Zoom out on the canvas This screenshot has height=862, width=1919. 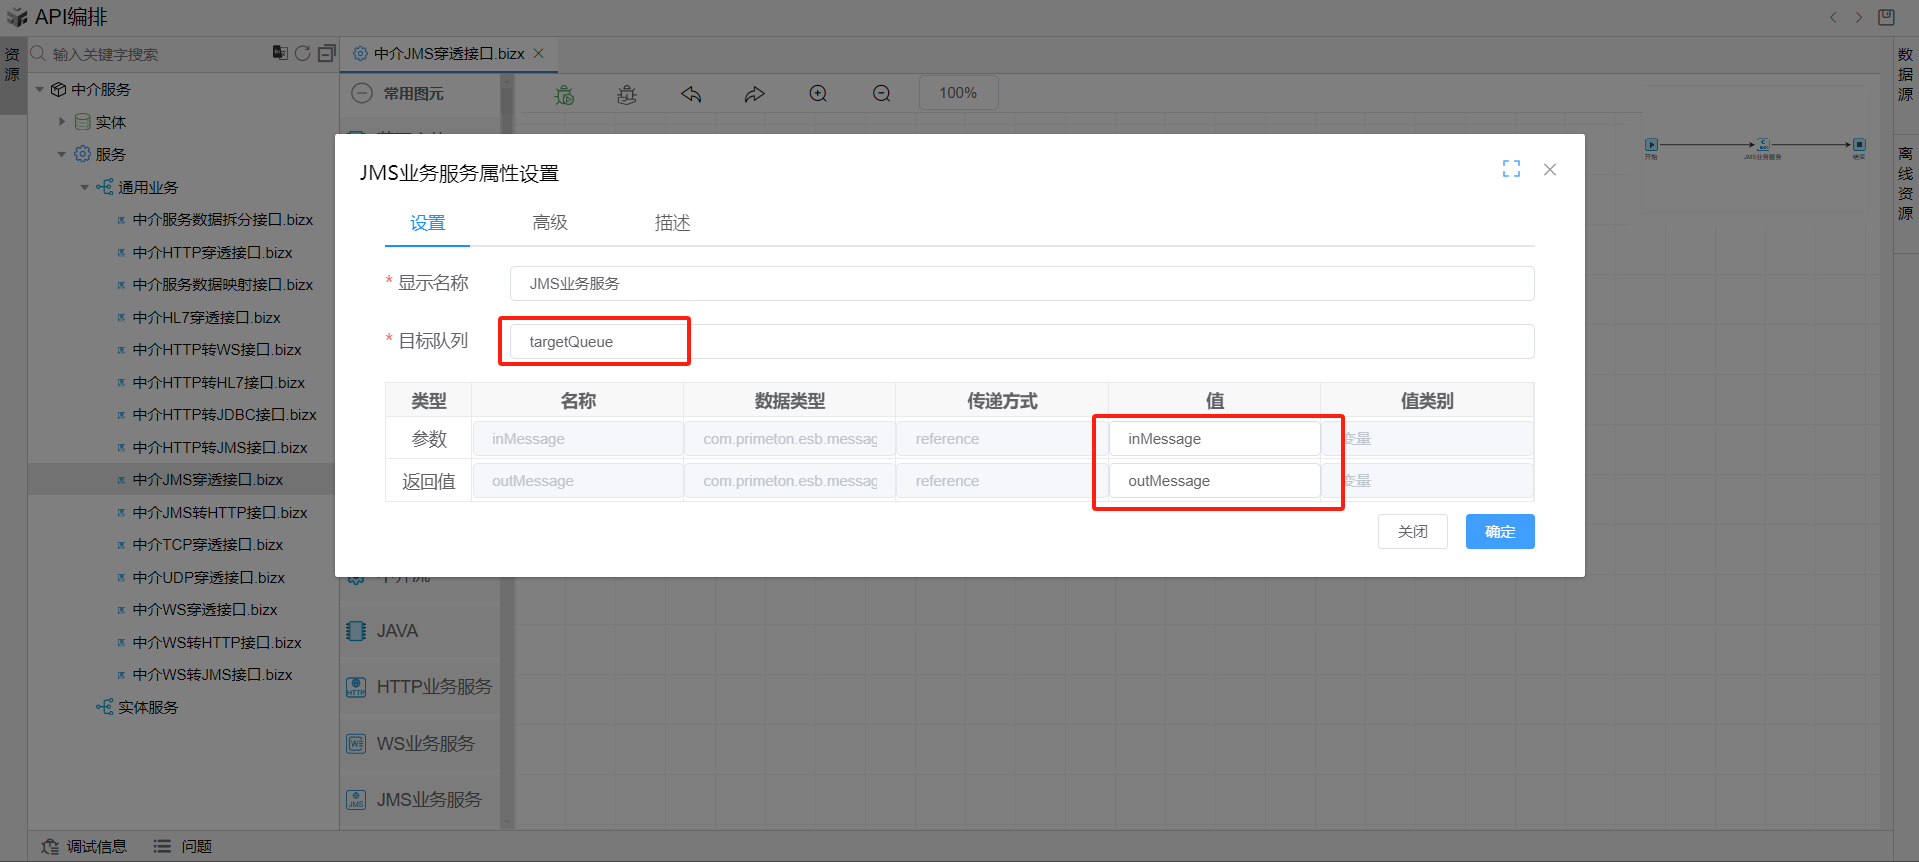coord(881,94)
